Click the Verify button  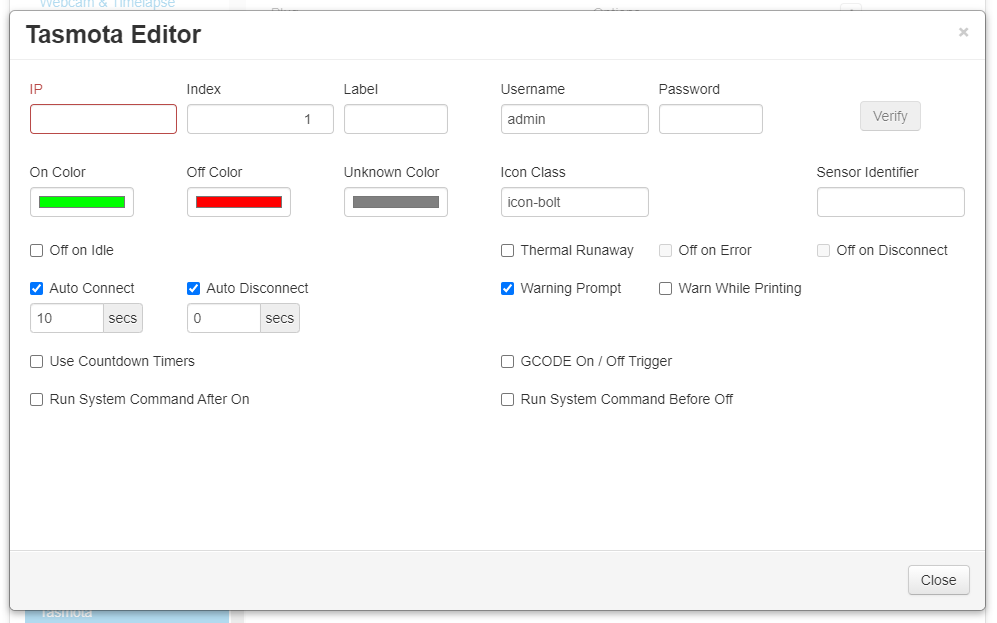(890, 116)
